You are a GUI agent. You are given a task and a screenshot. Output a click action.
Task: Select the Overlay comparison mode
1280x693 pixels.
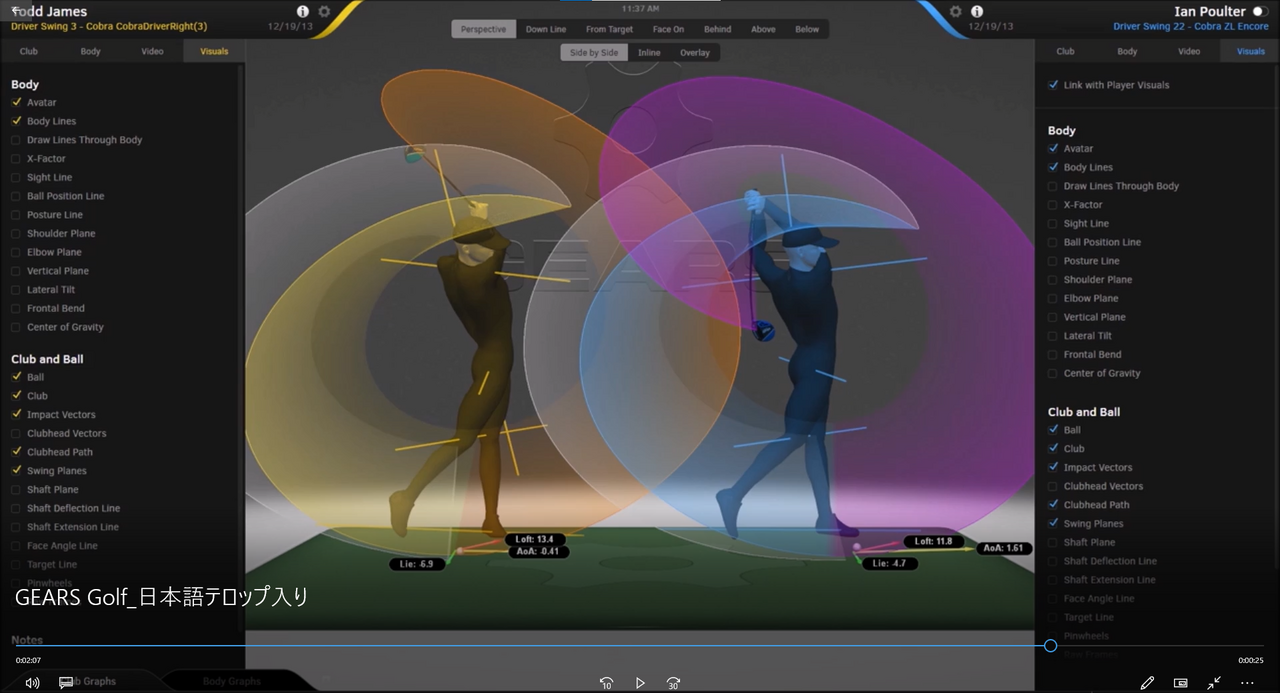(694, 53)
